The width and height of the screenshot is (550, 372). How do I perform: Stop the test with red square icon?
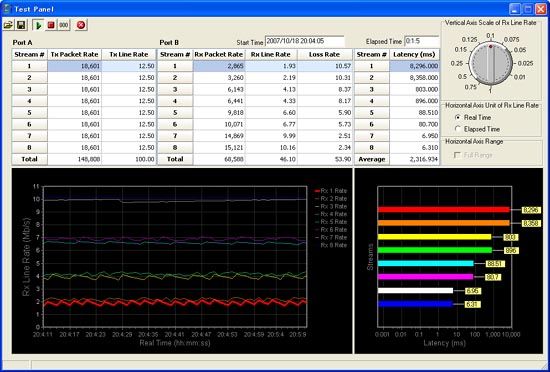coord(51,25)
